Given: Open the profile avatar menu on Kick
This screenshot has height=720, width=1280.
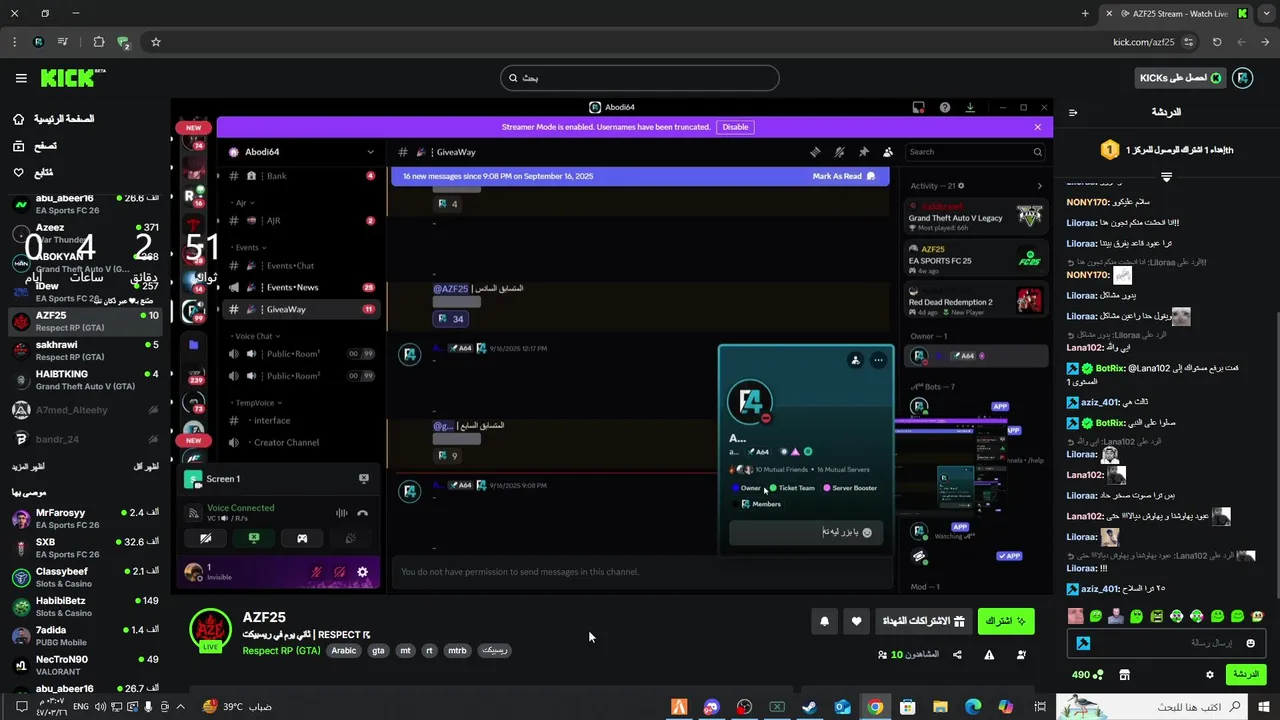Looking at the screenshot, I should 1242,78.
